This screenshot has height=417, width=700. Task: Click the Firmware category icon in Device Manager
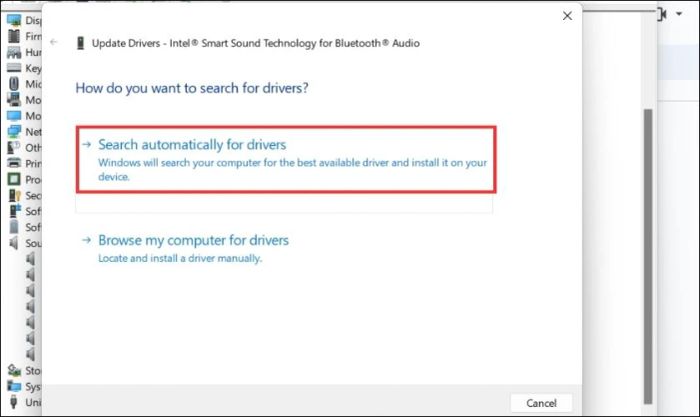coord(14,36)
